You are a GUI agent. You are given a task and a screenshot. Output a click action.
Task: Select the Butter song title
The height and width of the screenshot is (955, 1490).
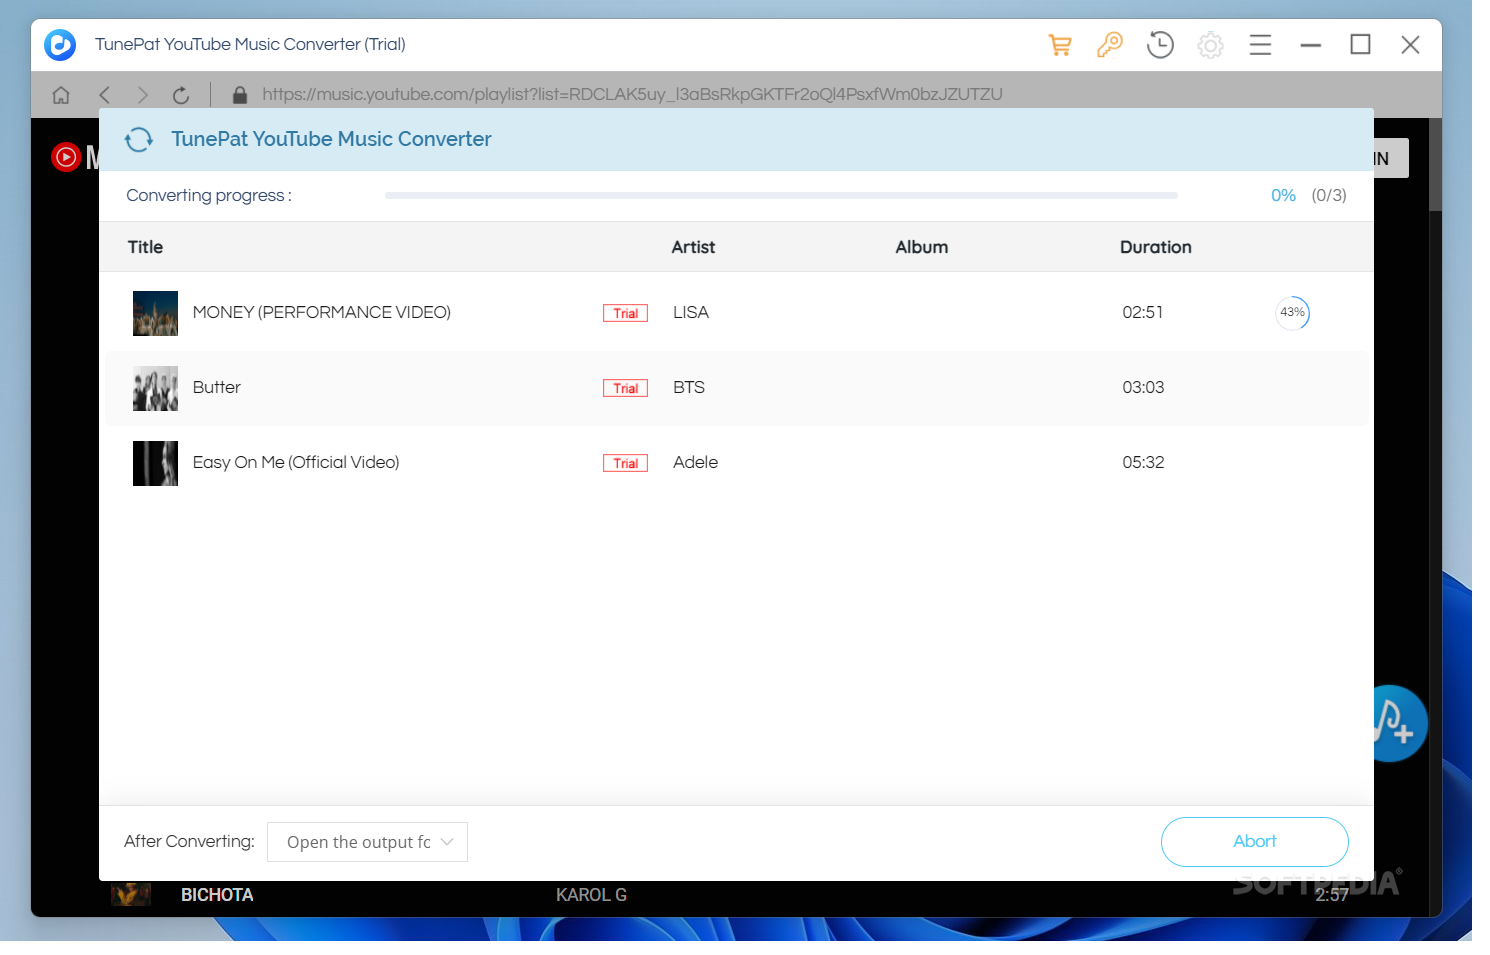click(217, 387)
